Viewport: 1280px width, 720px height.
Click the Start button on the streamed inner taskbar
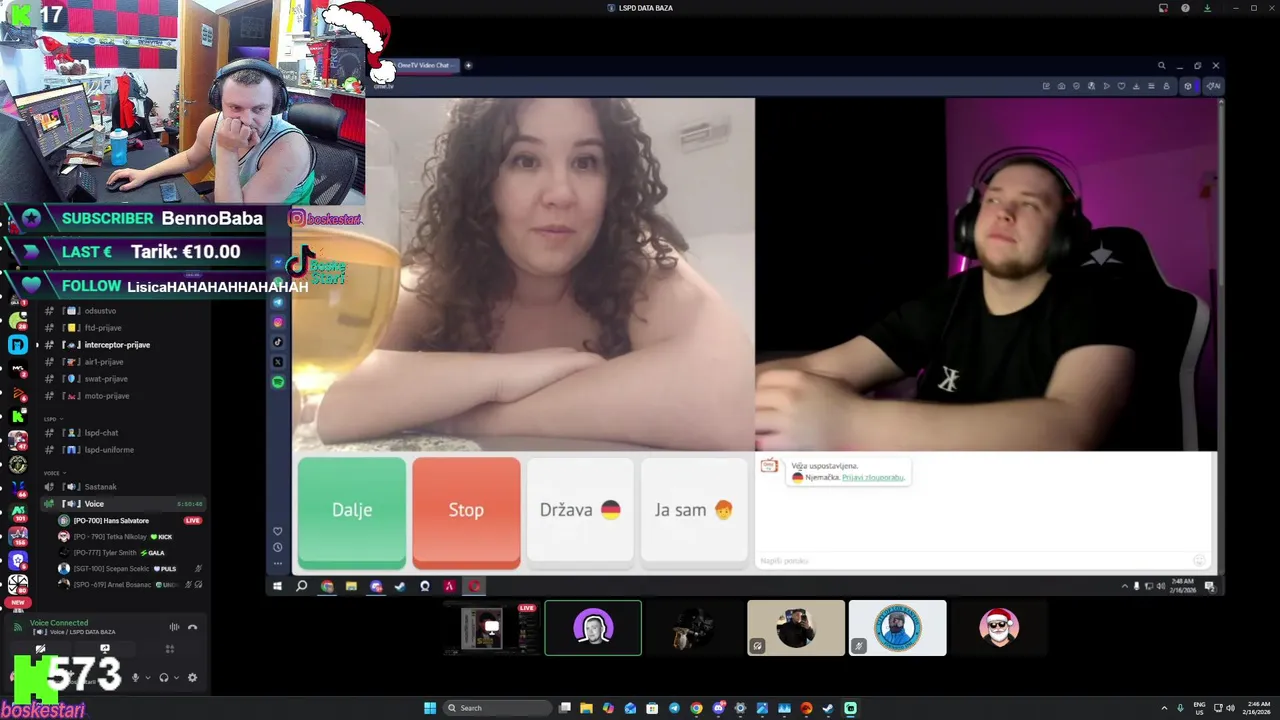[277, 586]
